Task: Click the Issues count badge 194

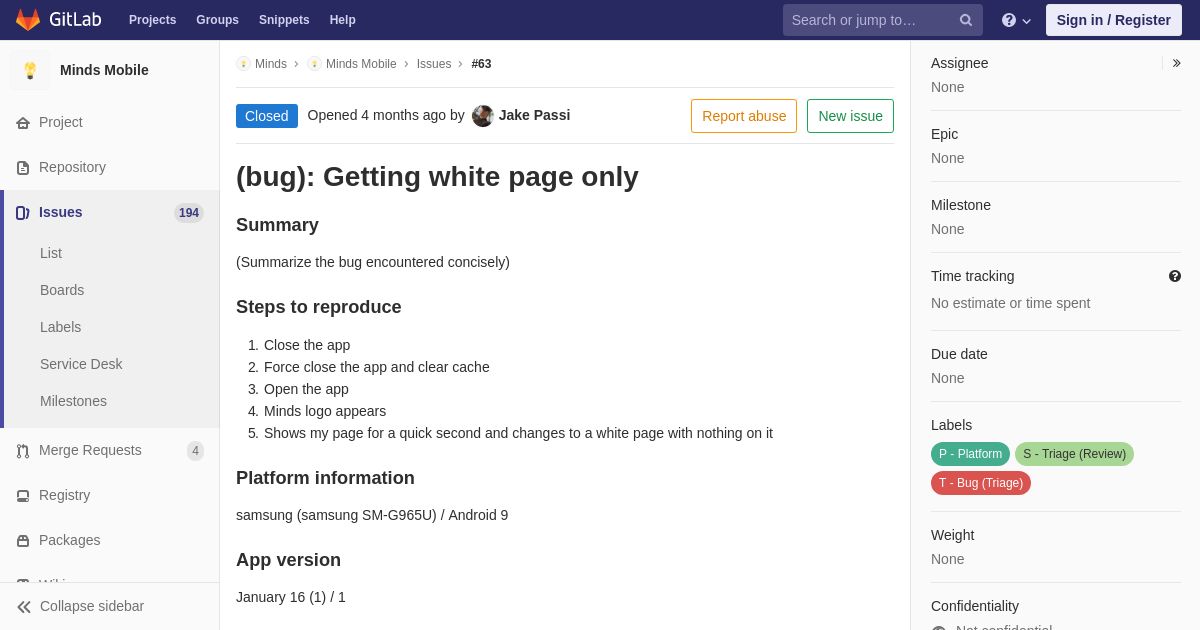Action: click(x=189, y=213)
